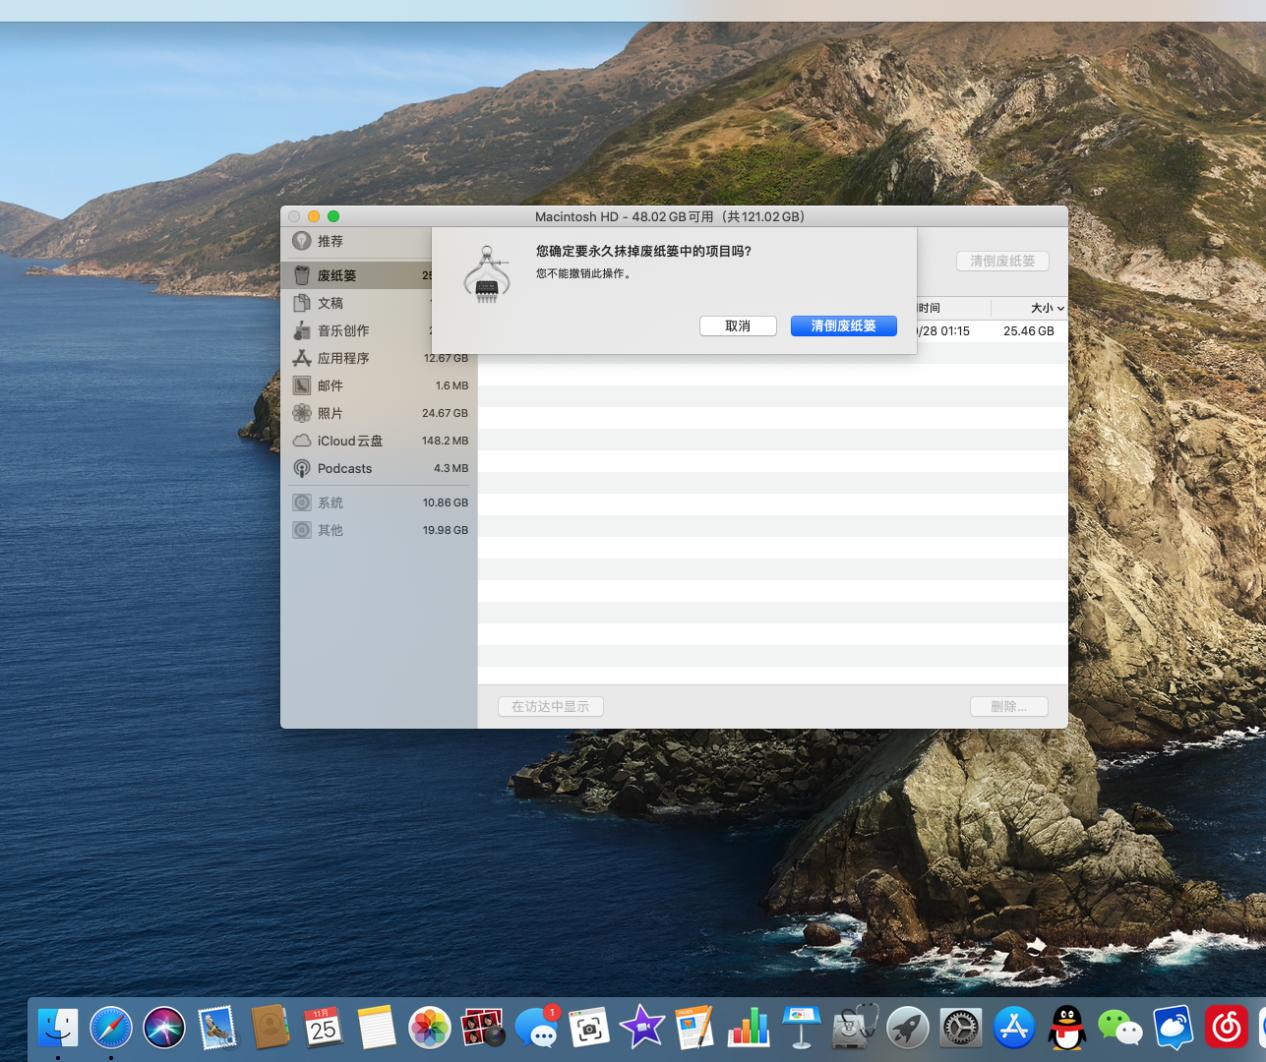Select 推荐 in the storage sidebar

pyautogui.click(x=330, y=241)
